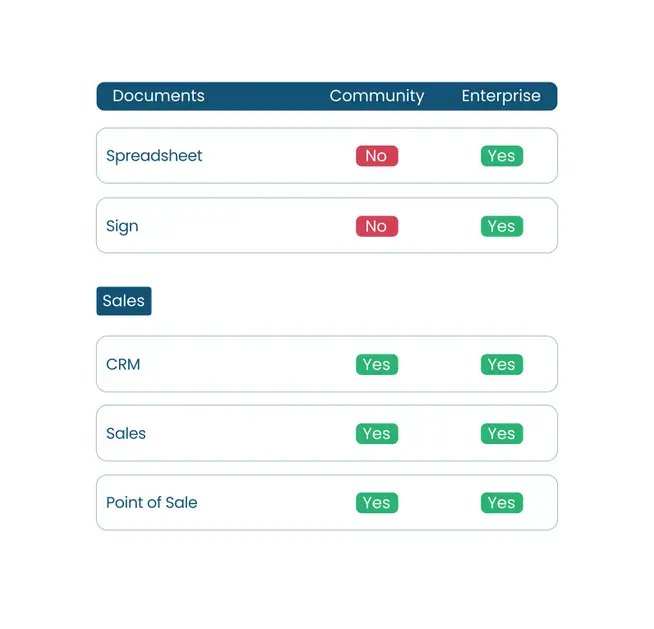Click the Enterprise Yes badge for Sign
654x629 pixels.
coord(501,226)
